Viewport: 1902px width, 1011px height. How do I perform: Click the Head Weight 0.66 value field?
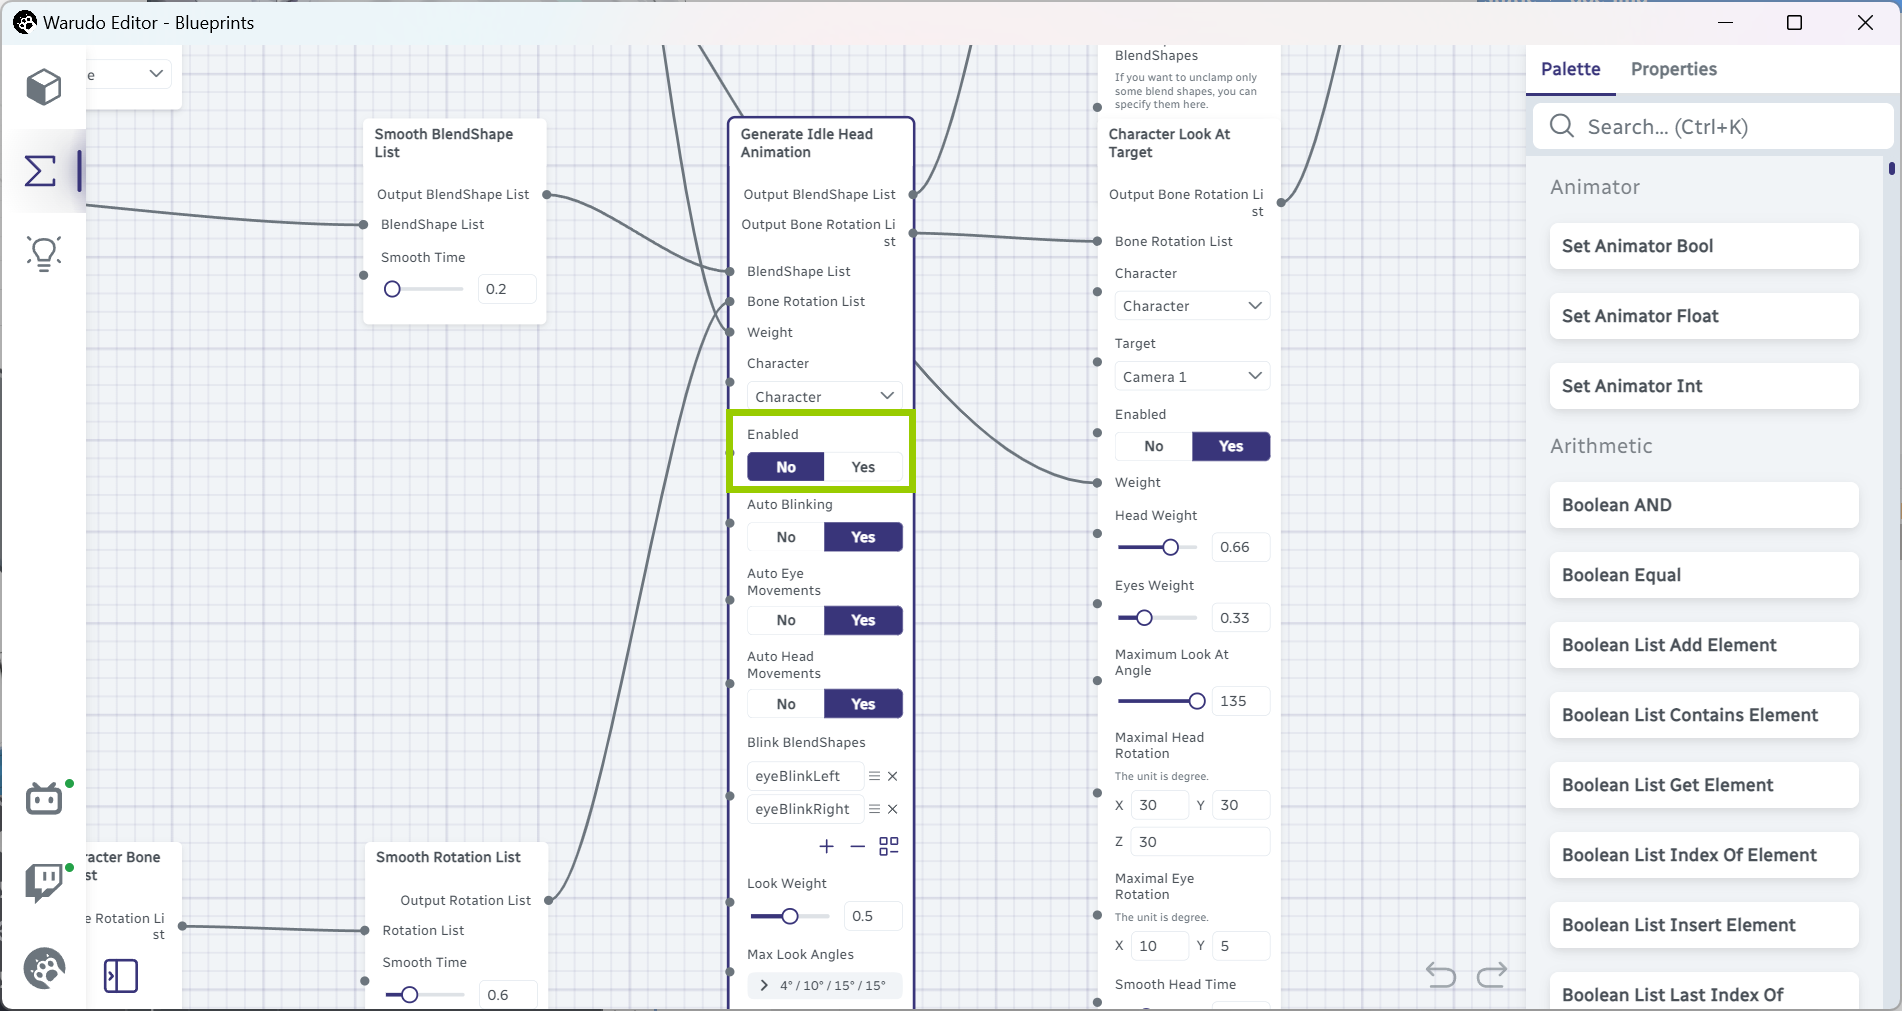tap(1241, 547)
